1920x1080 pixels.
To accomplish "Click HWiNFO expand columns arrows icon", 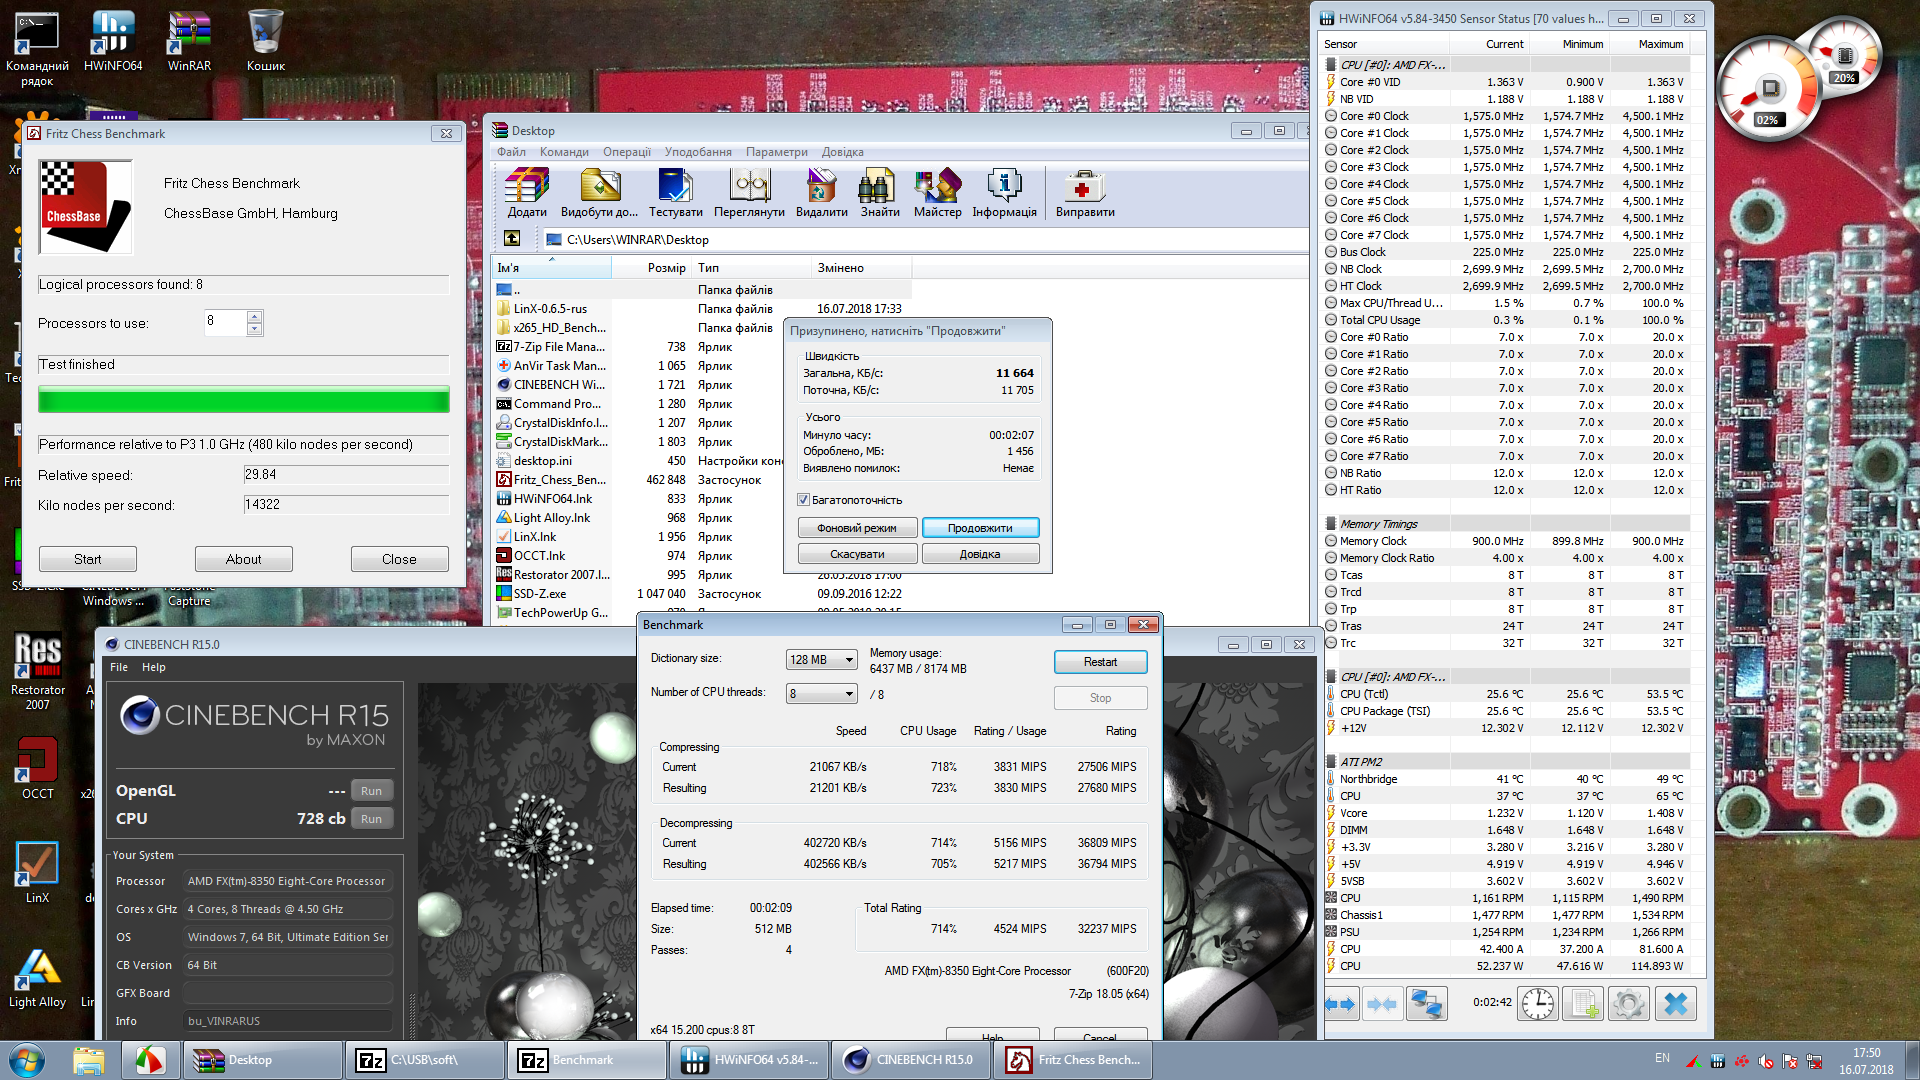I will coord(1340,1003).
